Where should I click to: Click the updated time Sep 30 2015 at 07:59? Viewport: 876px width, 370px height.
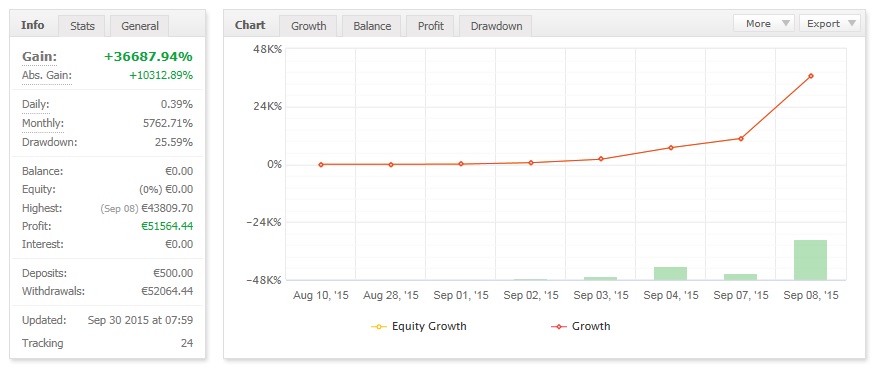[x=140, y=321]
